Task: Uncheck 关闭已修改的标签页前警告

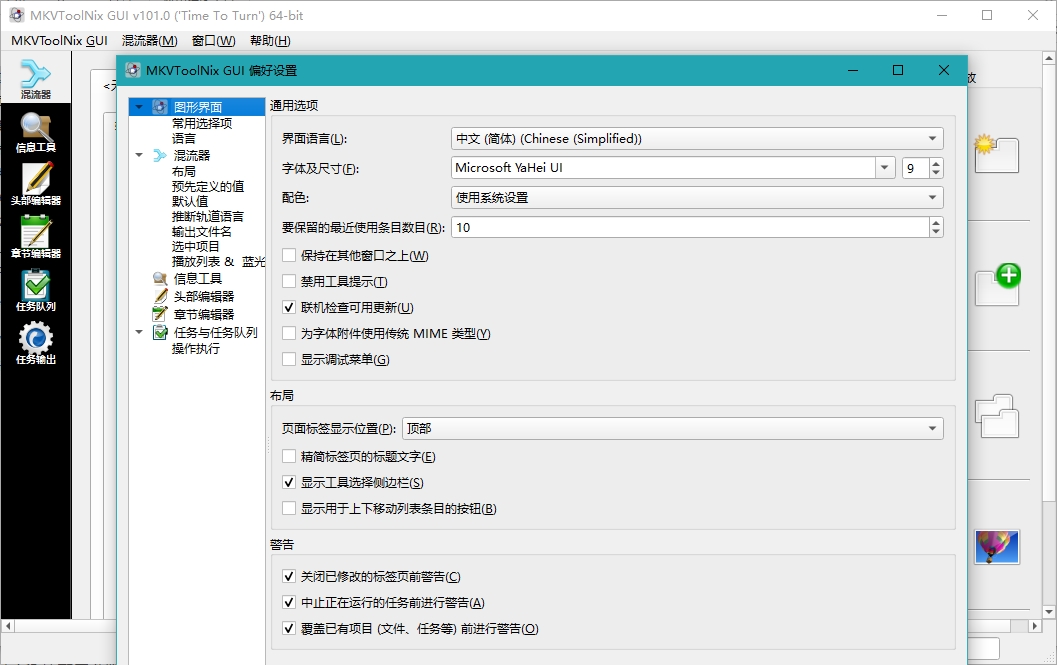Action: tap(289, 577)
